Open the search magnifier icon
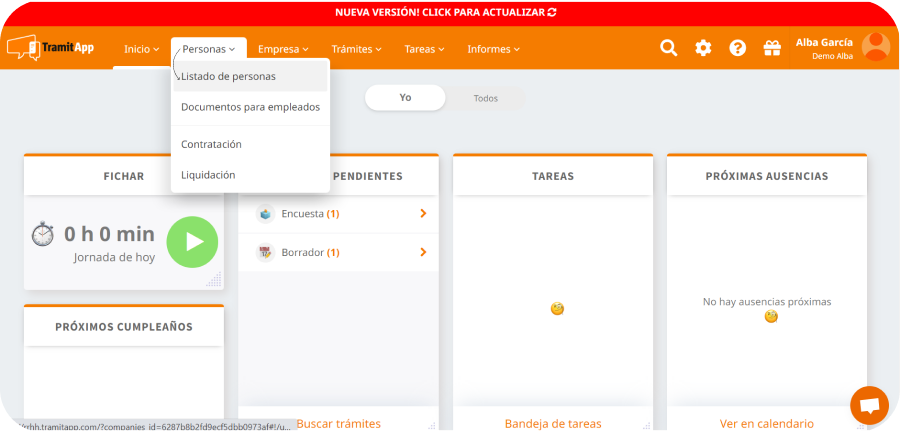The width and height of the screenshot is (900, 432). pos(668,48)
